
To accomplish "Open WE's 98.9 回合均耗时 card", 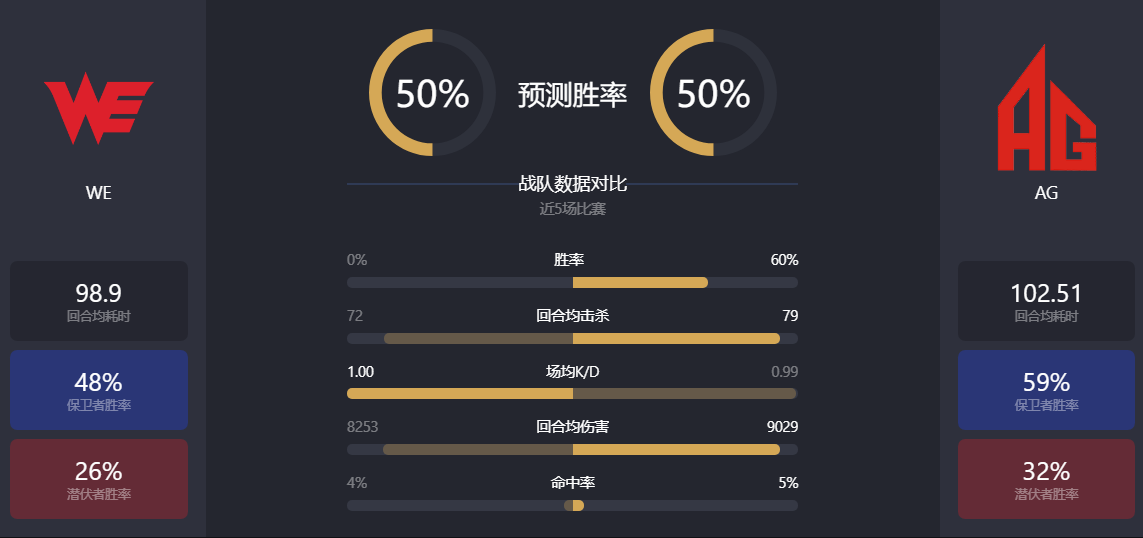I will click(99, 301).
